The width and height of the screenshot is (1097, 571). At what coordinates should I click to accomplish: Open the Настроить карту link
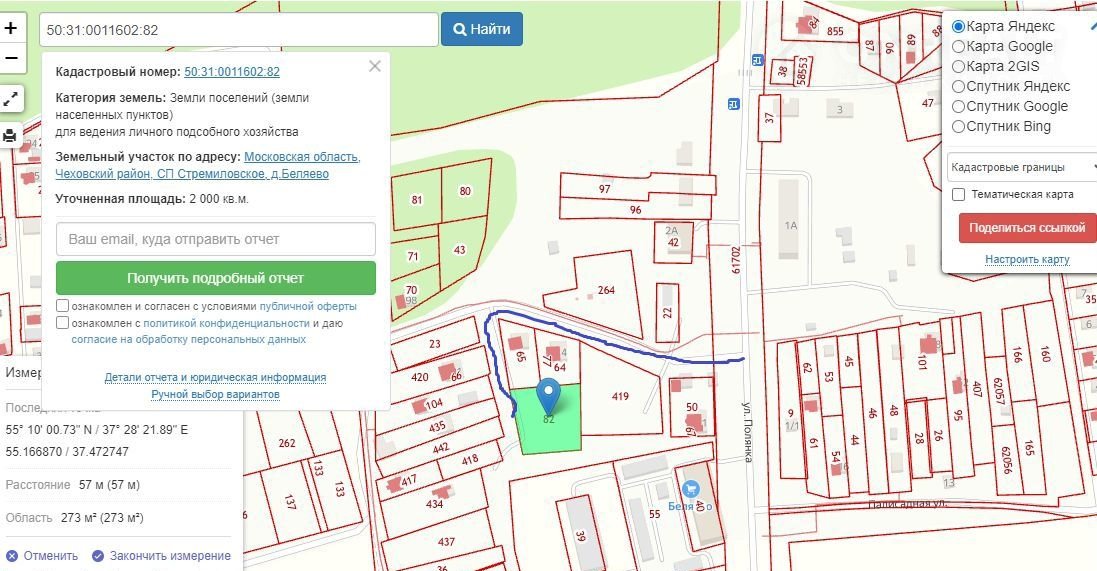coord(1027,260)
